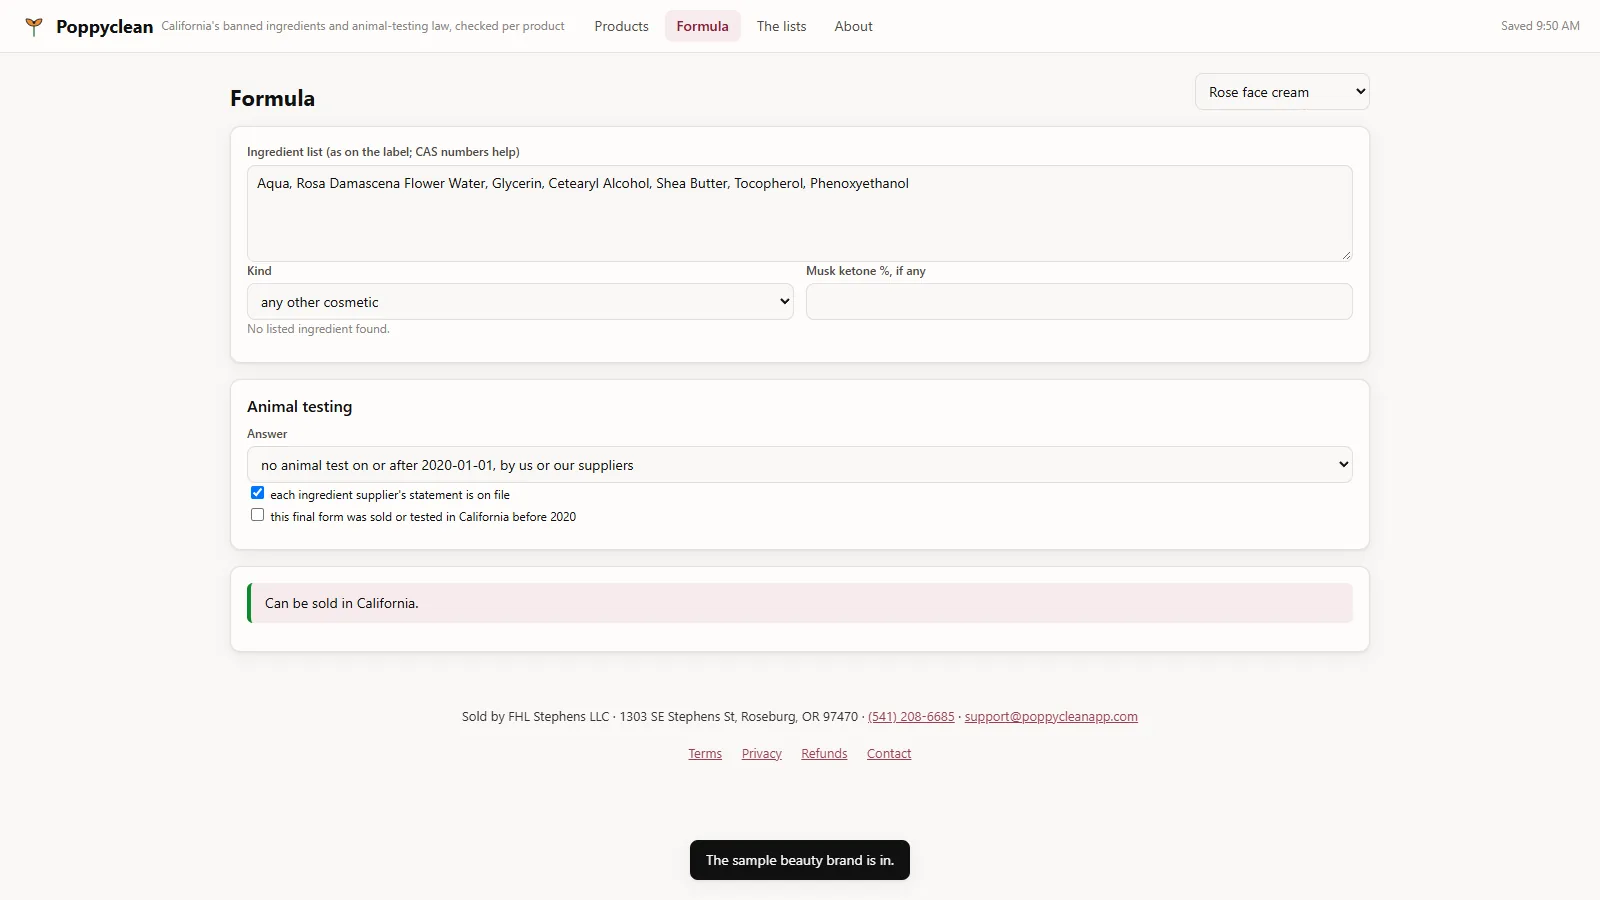Focus the Musk ketone % field
1600x900 pixels.
[1079, 302]
